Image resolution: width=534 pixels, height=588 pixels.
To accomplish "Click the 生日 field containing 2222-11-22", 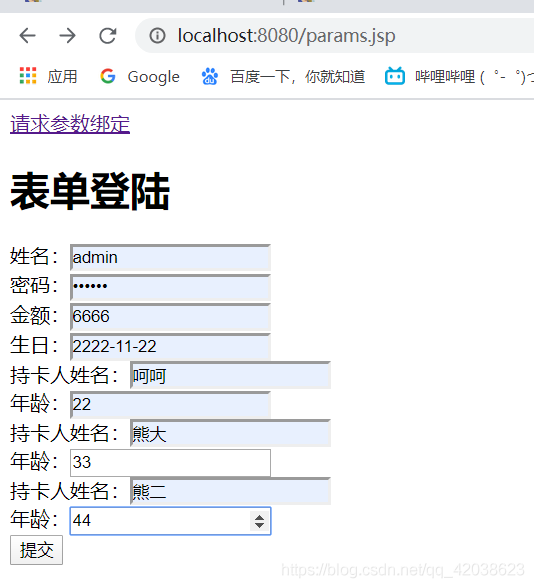I will pyautogui.click(x=170, y=346).
